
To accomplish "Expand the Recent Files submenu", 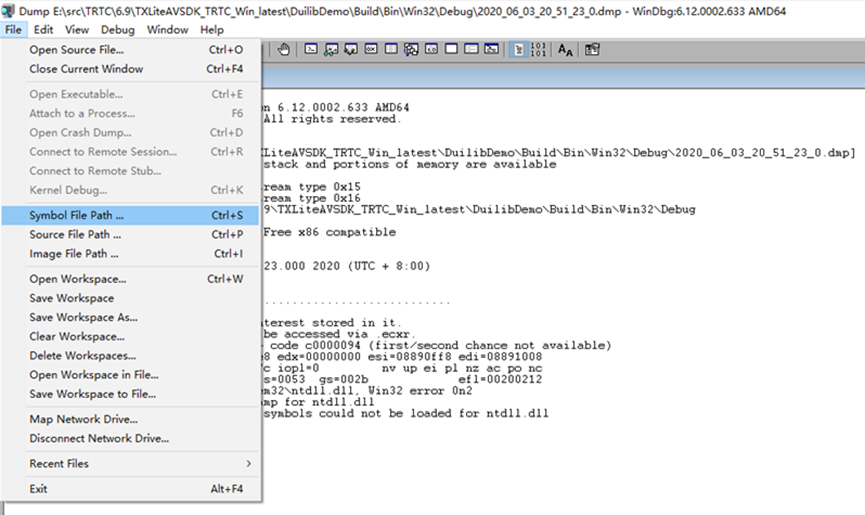I will pos(131,464).
